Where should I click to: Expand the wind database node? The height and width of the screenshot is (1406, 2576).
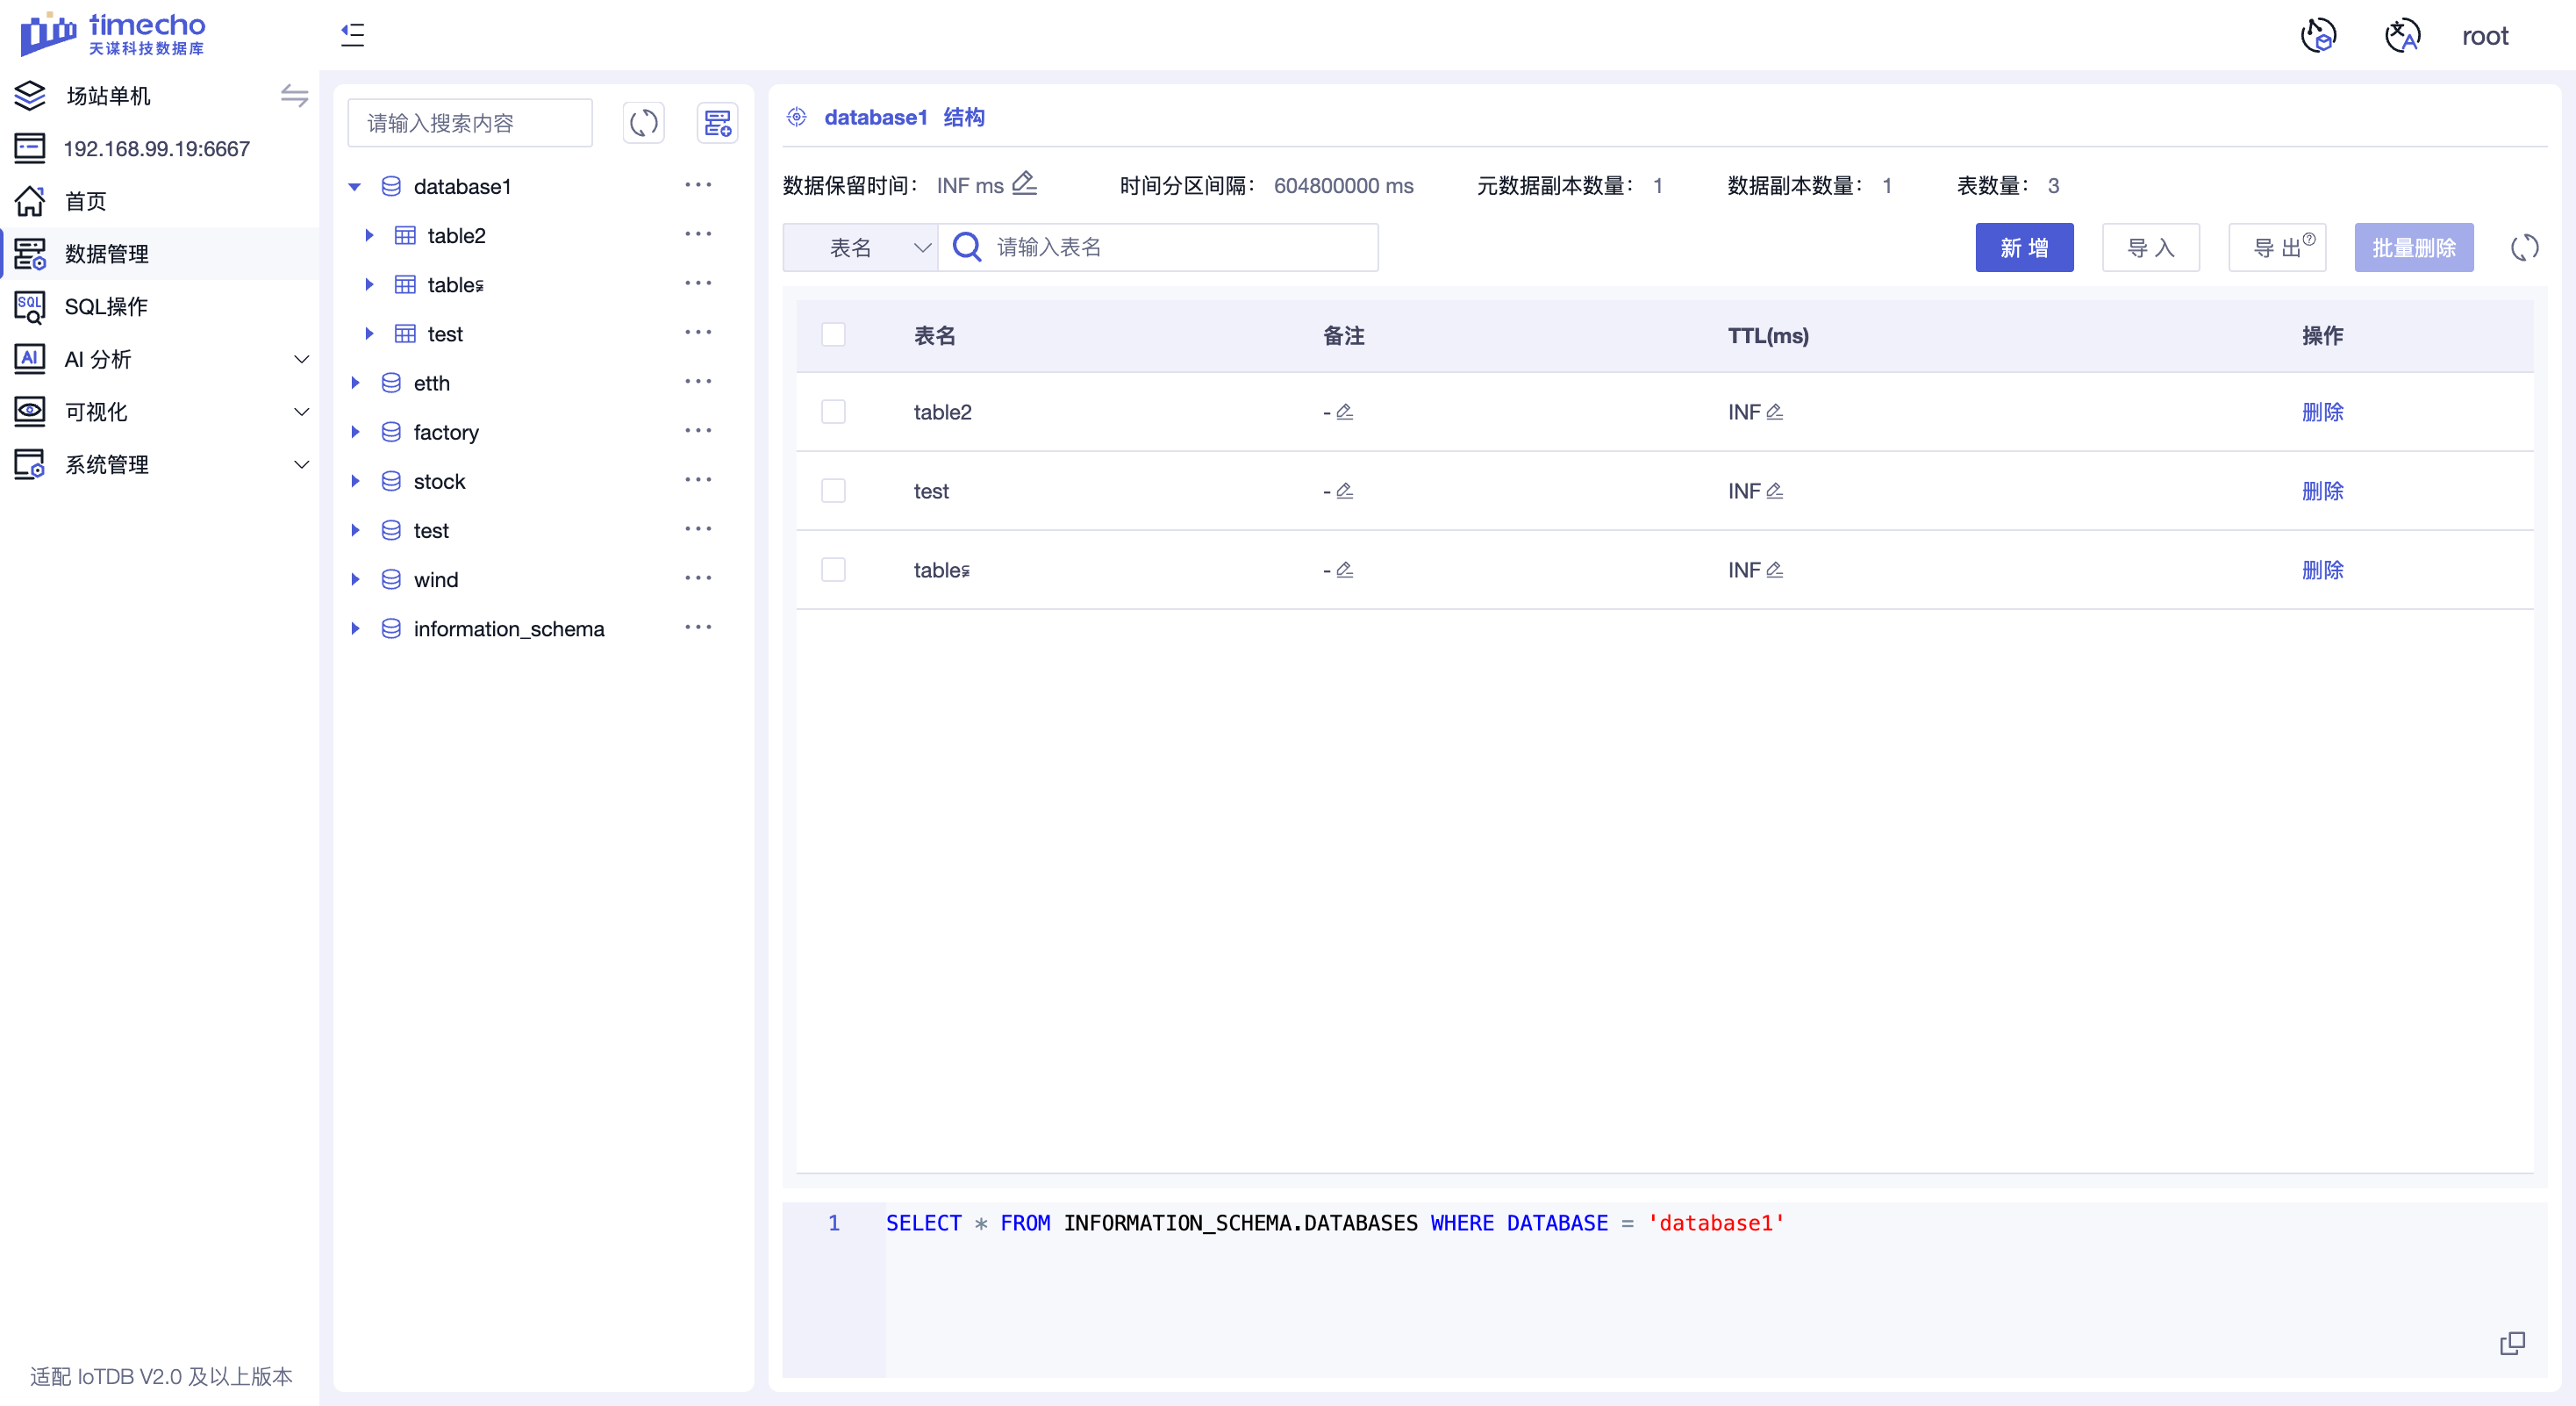(x=355, y=580)
